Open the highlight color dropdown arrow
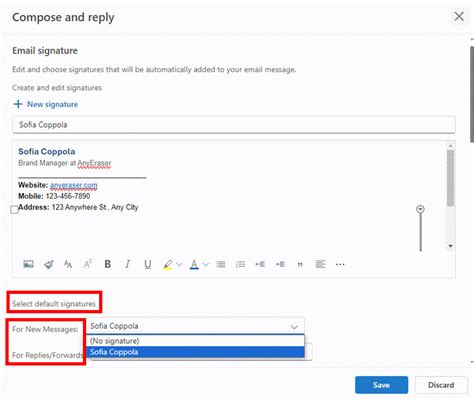Viewport: 474px width, 401px height. (x=179, y=265)
